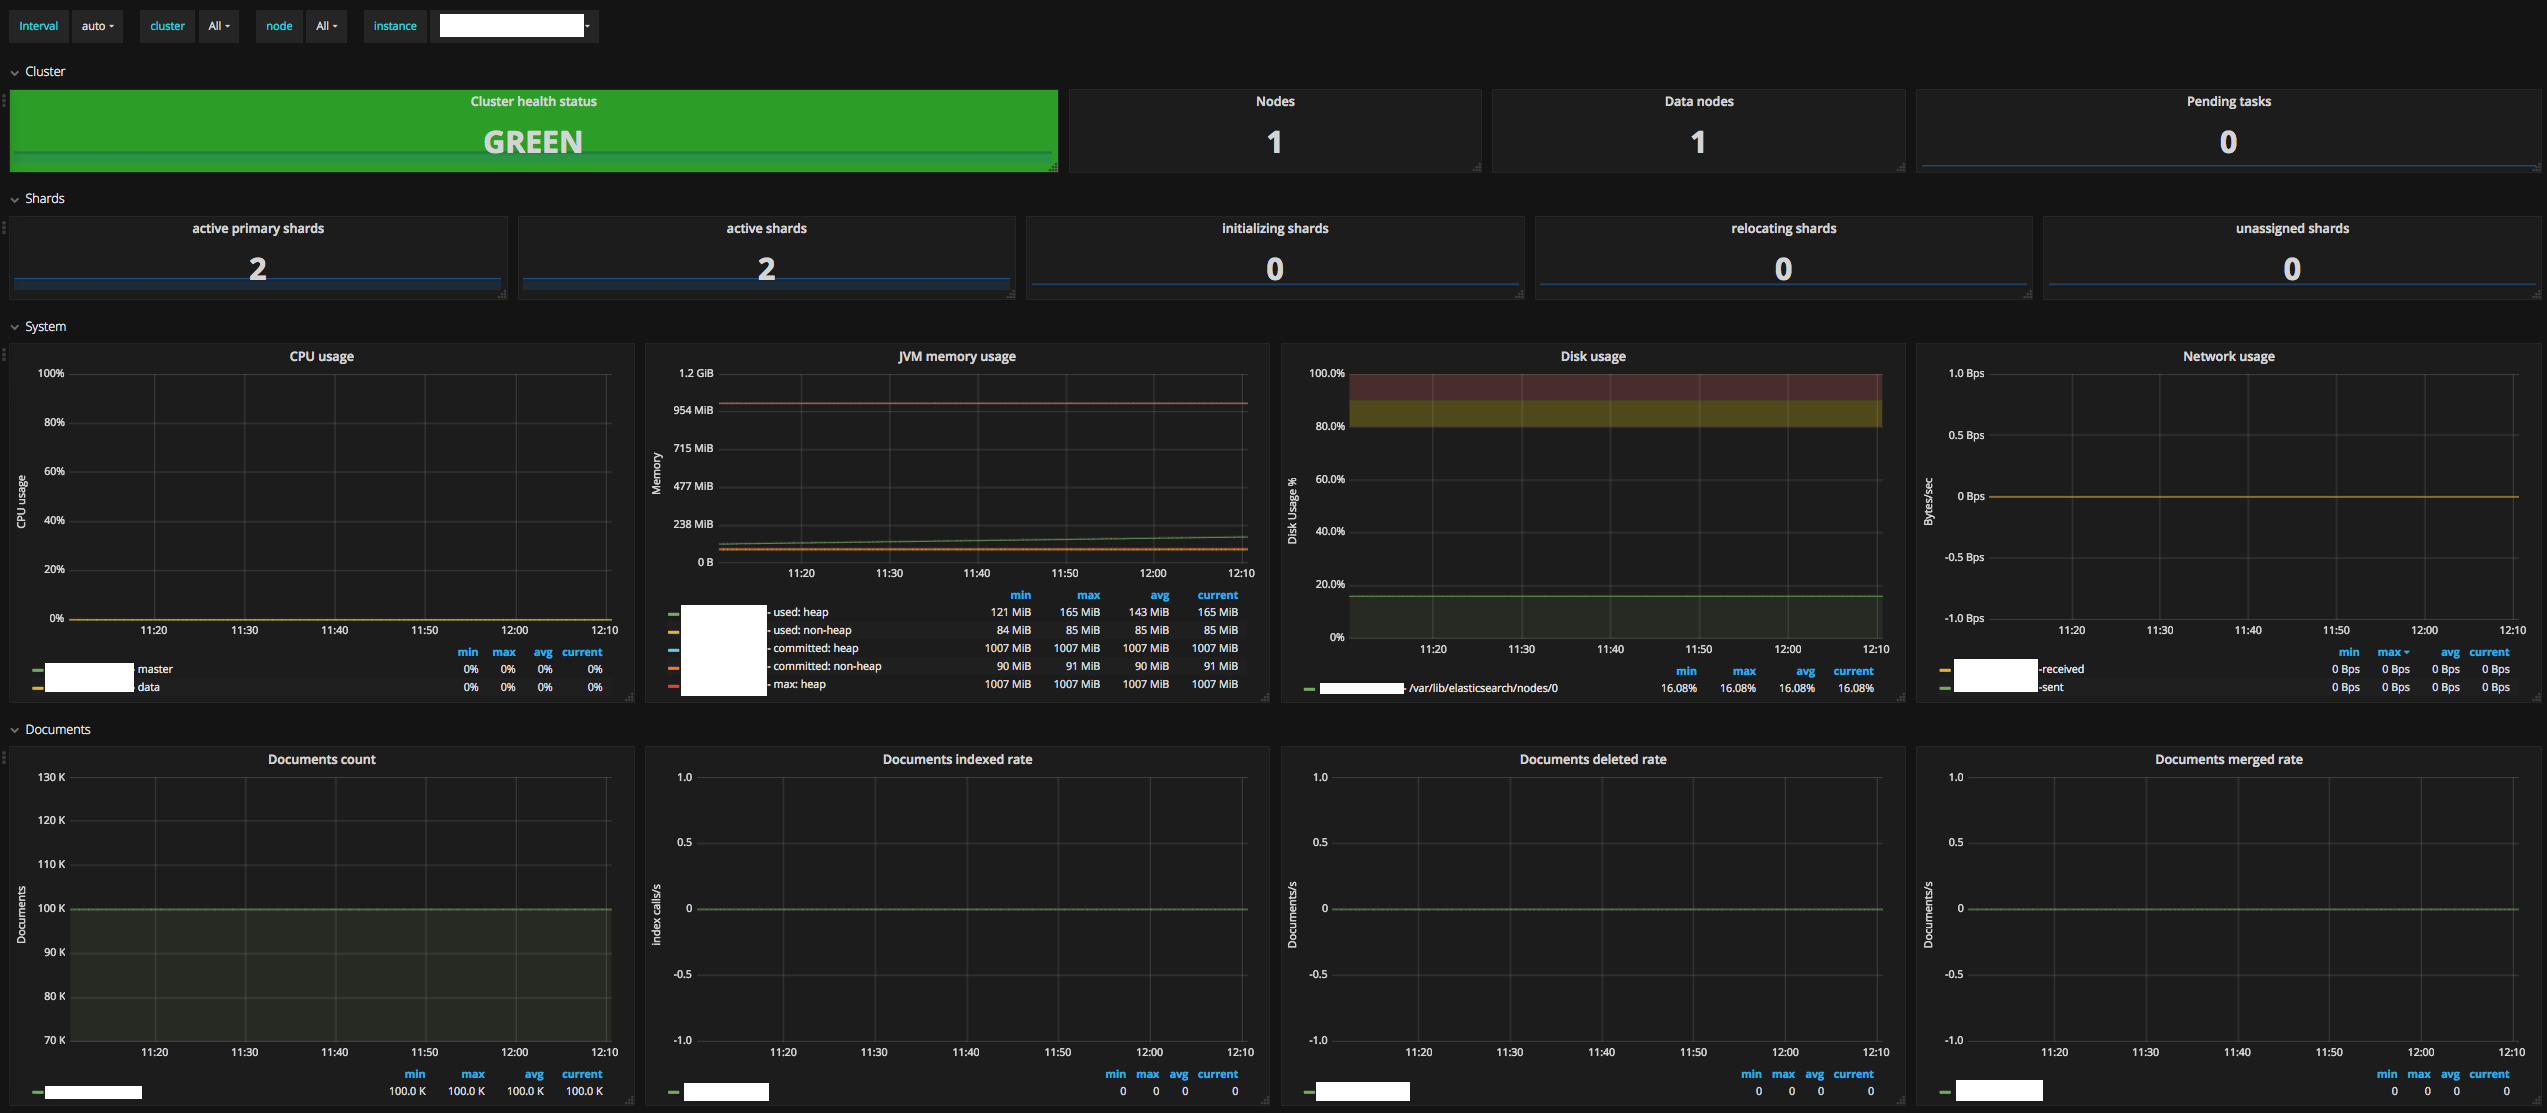Open the cluster All dropdown
Viewport: 2547px width, 1113px height.
(x=218, y=26)
